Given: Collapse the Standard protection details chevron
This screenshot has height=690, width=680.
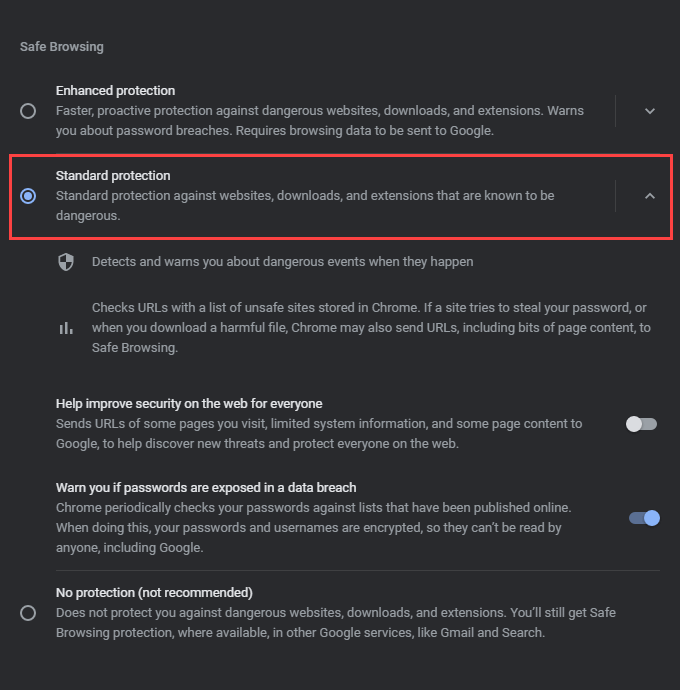Looking at the screenshot, I should click(x=650, y=196).
